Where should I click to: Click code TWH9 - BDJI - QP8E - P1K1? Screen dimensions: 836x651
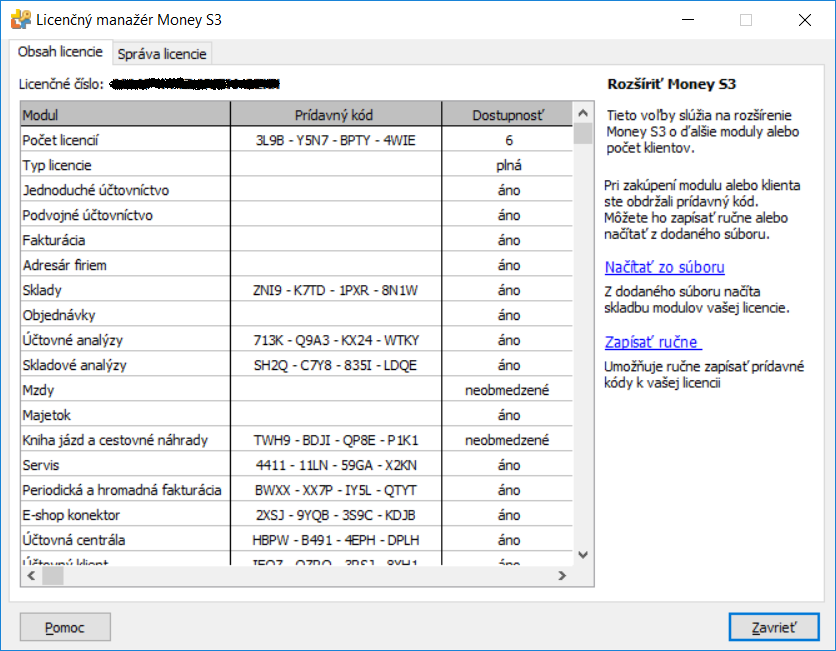tap(336, 440)
